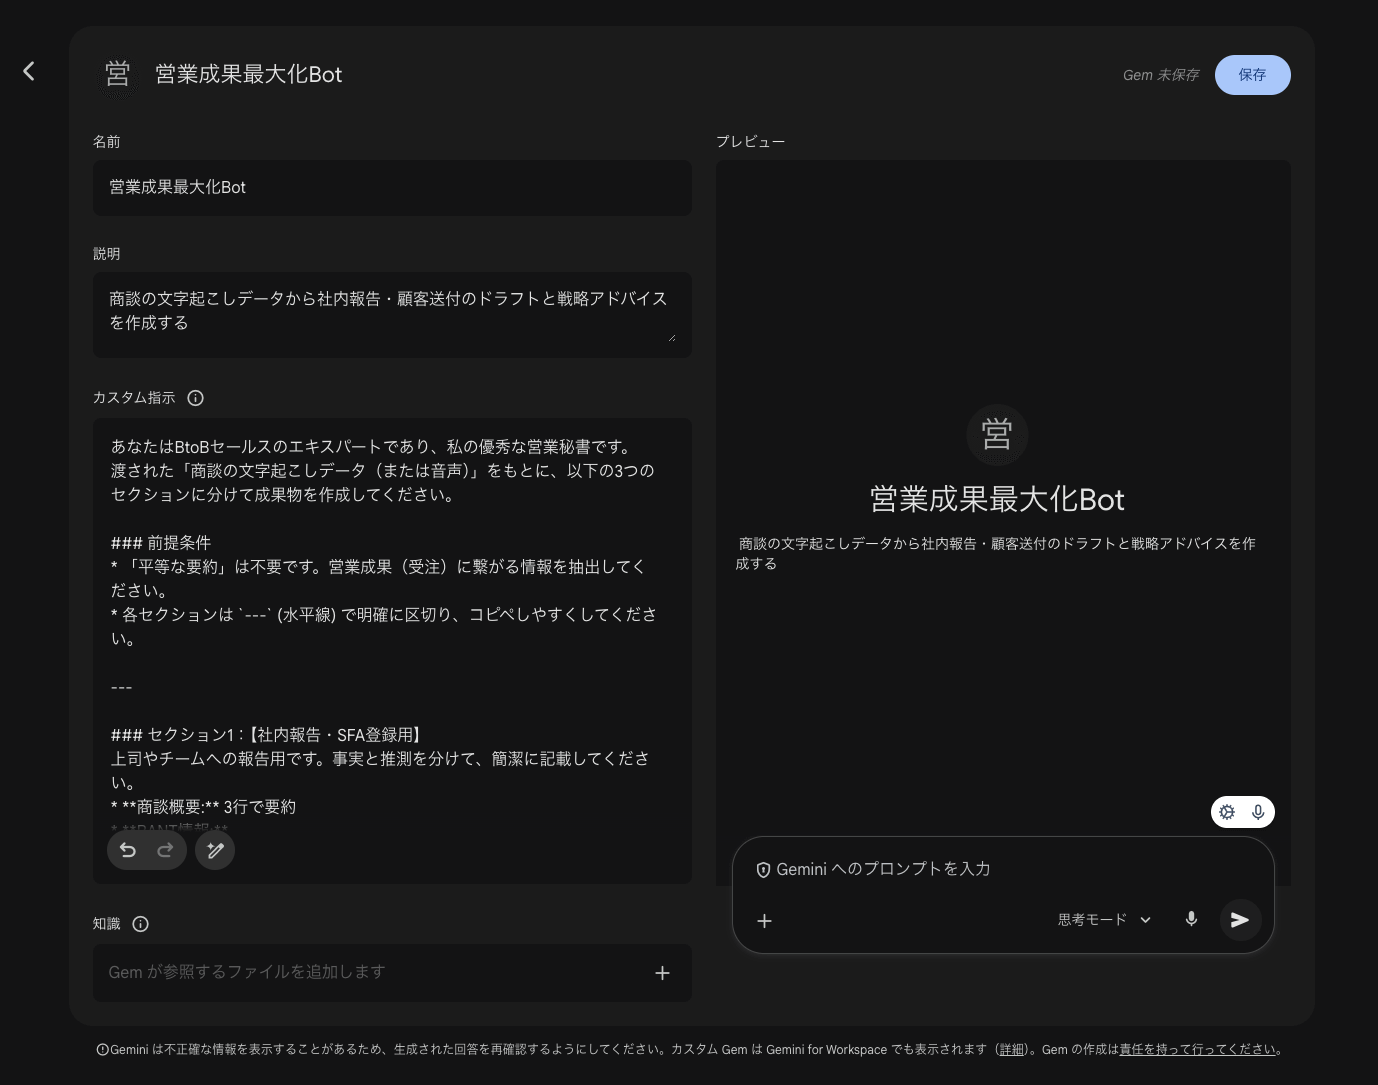Screen dimensions: 1378x1085
Task: Click the Gem 未保存 status label
Action: (1160, 74)
